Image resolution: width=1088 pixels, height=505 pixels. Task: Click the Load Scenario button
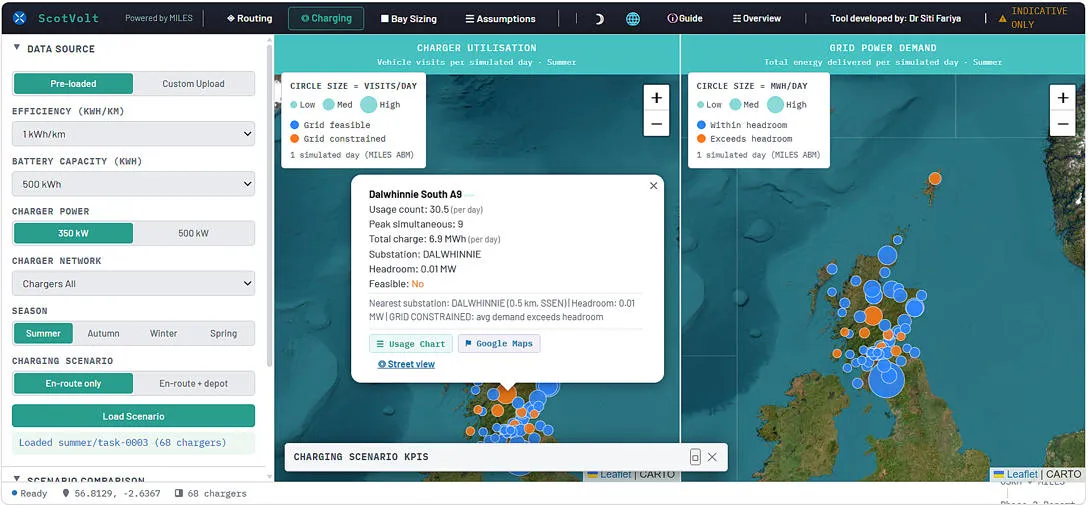133,416
